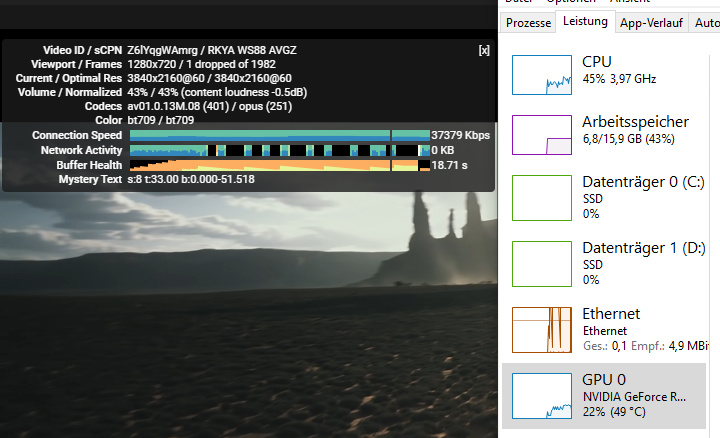Click the Connection Speed bar graph
720x438 pixels.
coord(280,135)
